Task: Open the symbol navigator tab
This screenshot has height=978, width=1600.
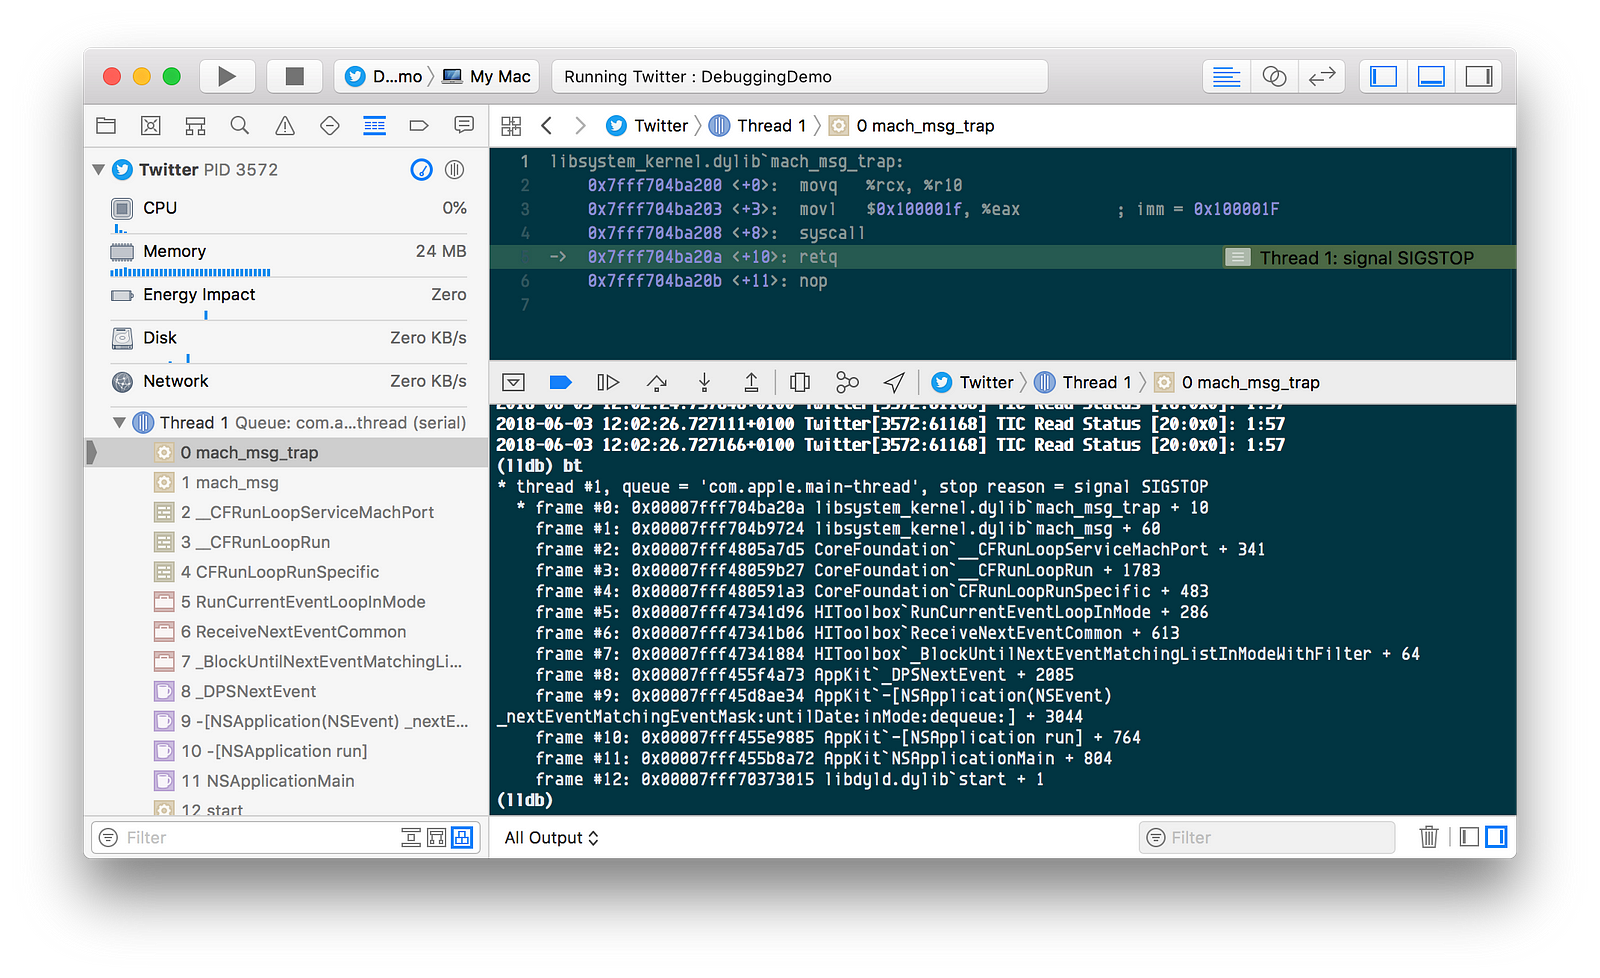Action: [x=196, y=125]
